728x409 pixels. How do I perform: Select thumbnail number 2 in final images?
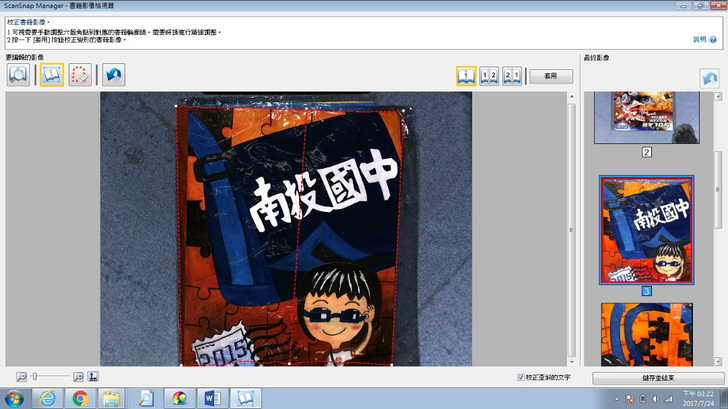pyautogui.click(x=647, y=117)
